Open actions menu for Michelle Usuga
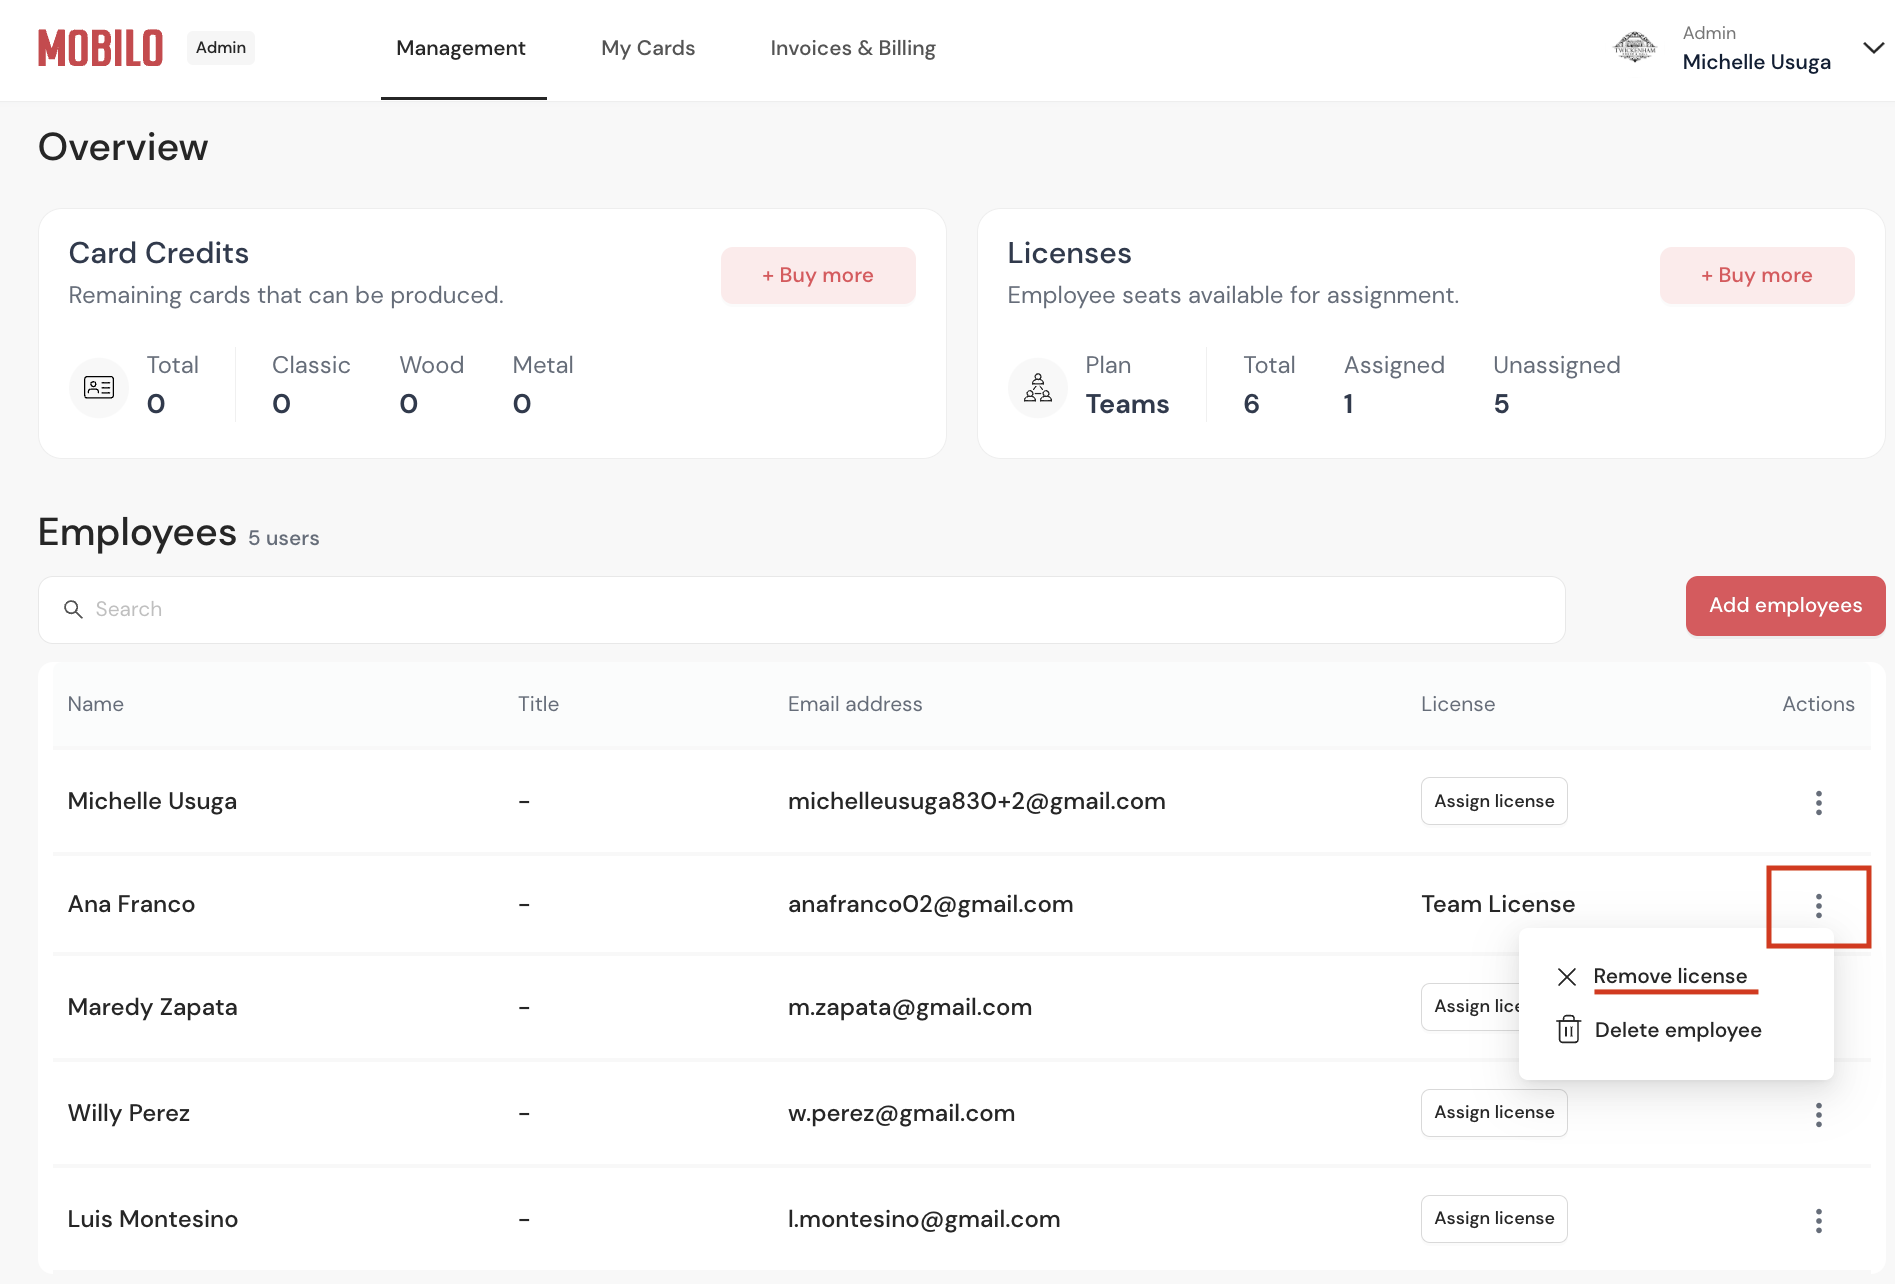This screenshot has width=1895, height=1284. (x=1818, y=802)
